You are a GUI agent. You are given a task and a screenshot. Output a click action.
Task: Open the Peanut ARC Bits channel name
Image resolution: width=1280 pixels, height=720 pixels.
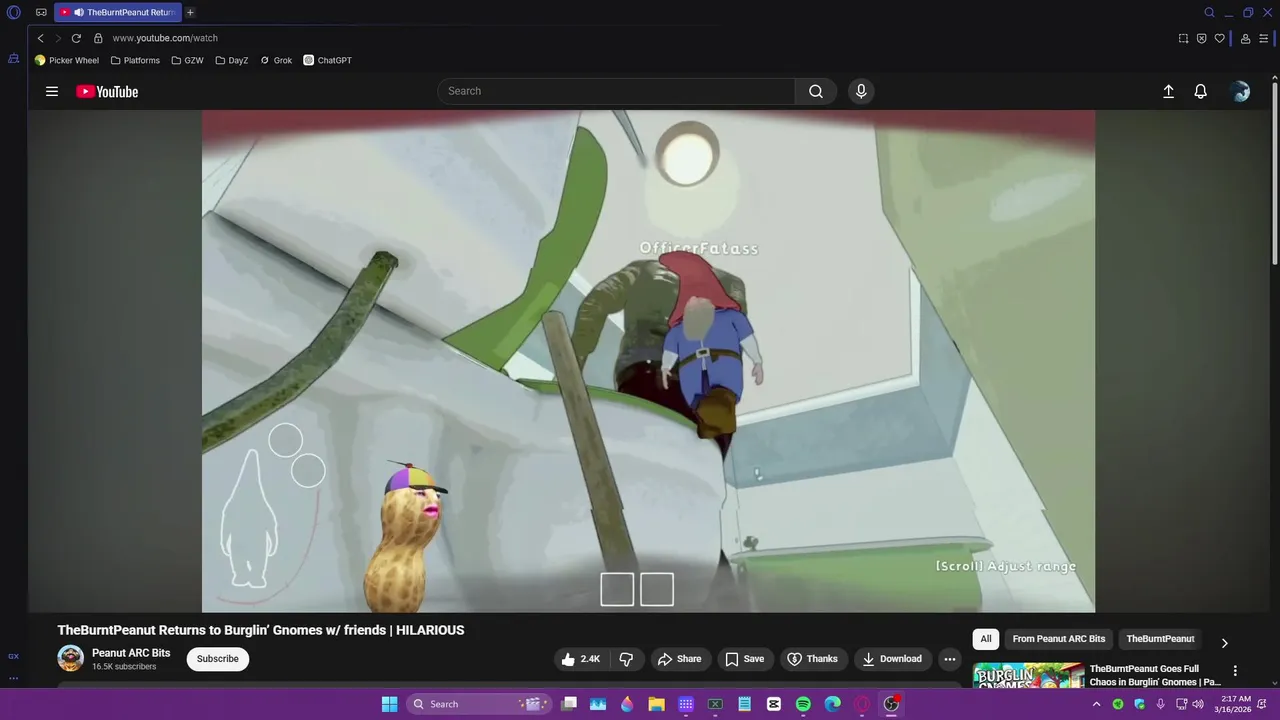131,653
